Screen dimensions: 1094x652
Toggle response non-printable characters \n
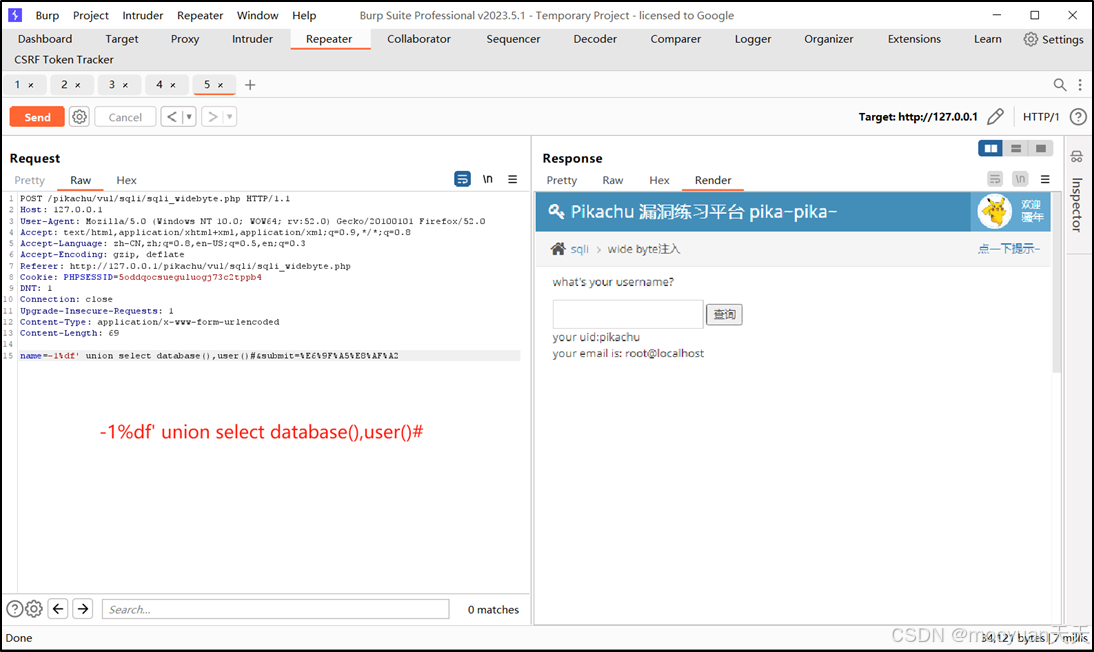1020,179
